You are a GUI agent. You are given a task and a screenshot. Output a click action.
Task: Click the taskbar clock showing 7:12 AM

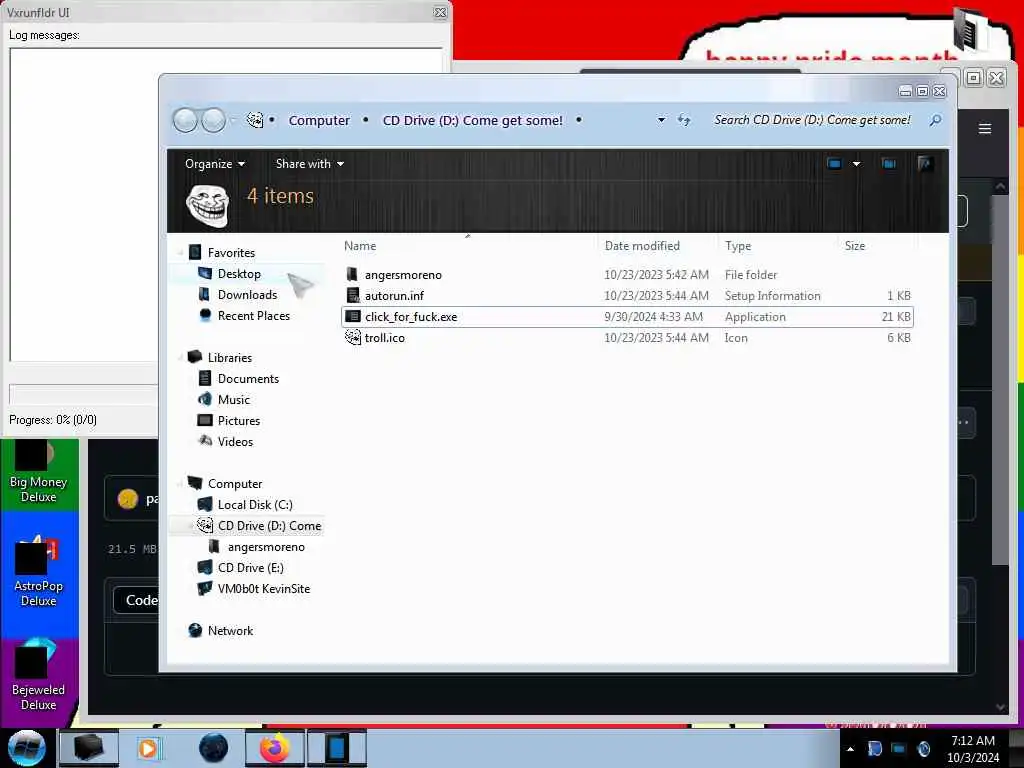coord(972,748)
